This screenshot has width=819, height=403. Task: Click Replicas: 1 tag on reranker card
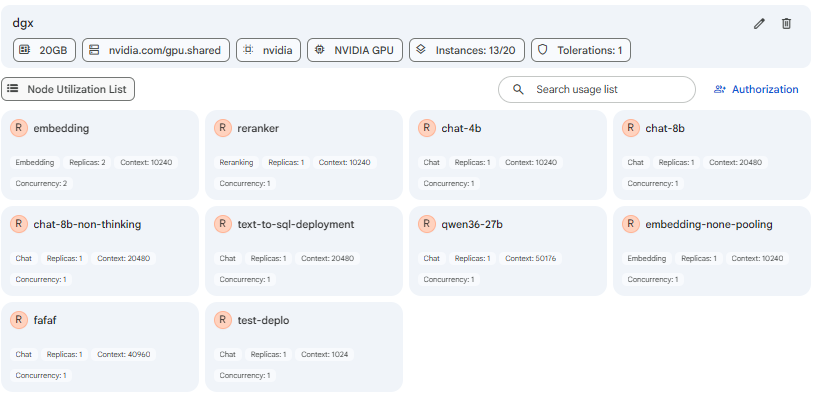coord(286,162)
